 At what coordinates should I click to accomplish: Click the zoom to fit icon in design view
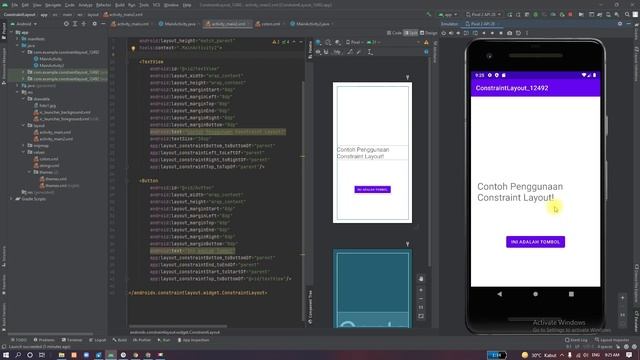point(421,316)
